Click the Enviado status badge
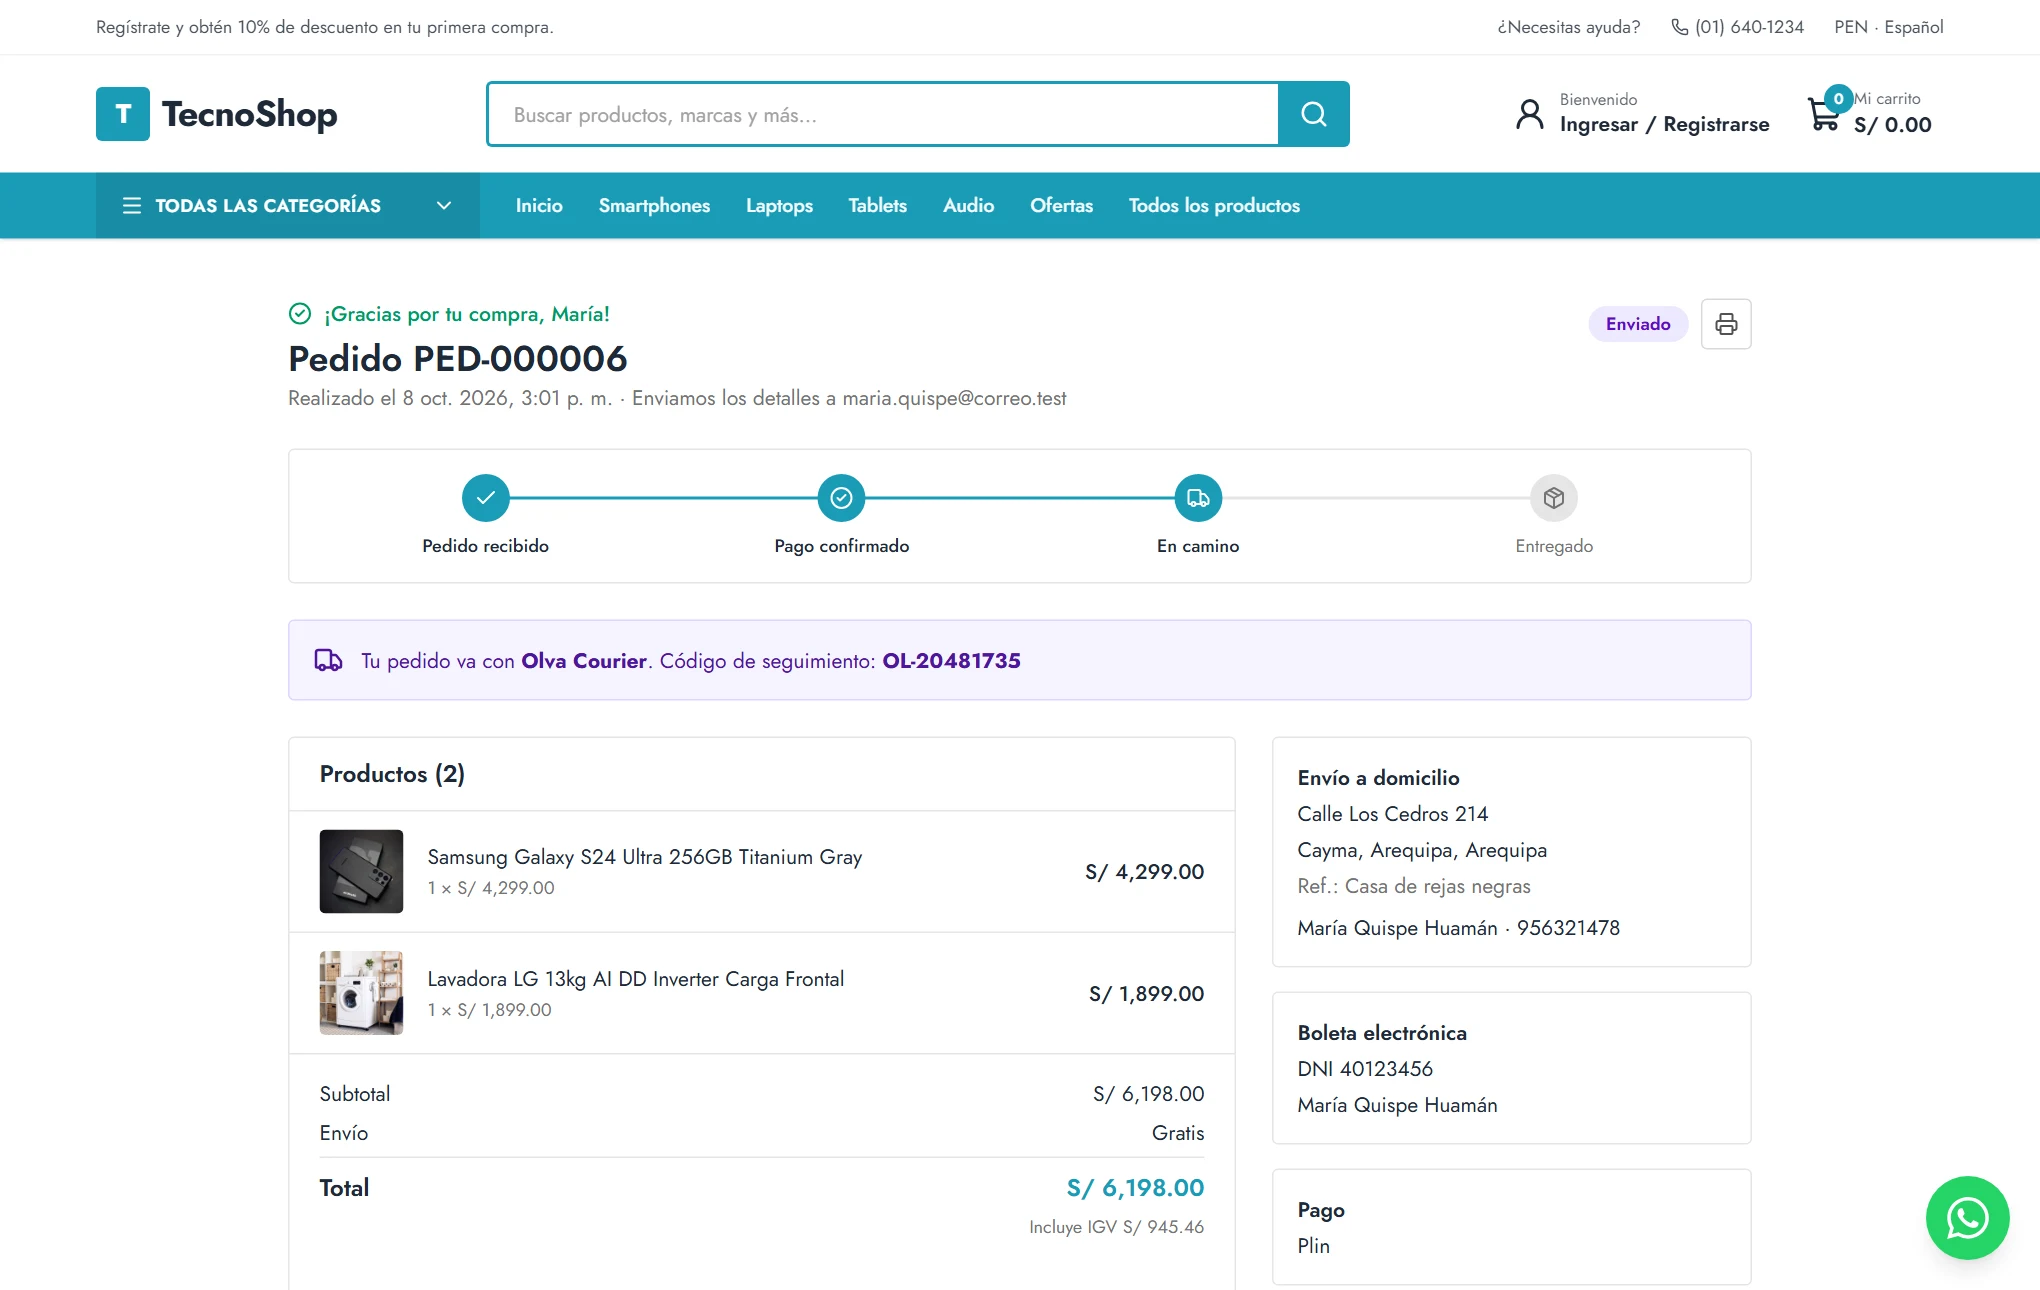2040x1290 pixels. [1638, 324]
